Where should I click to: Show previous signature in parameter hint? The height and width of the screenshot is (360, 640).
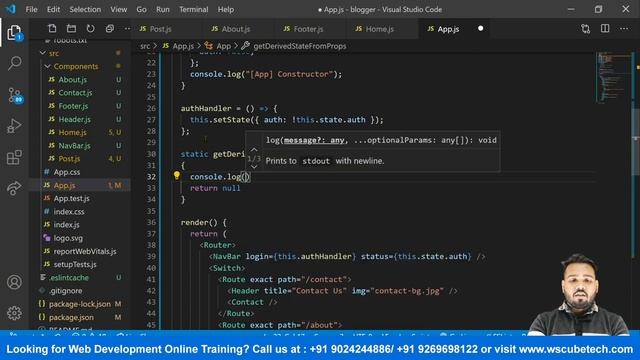click(254, 150)
